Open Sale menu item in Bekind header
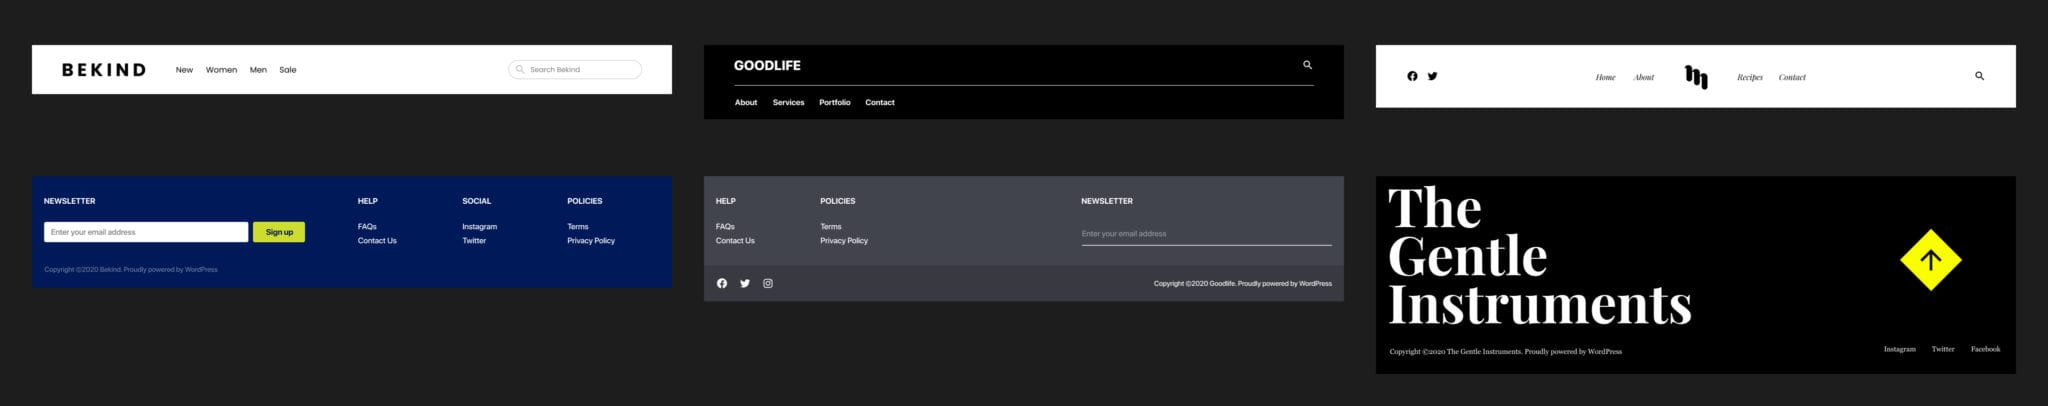Viewport: 2048px width, 406px height. point(288,70)
